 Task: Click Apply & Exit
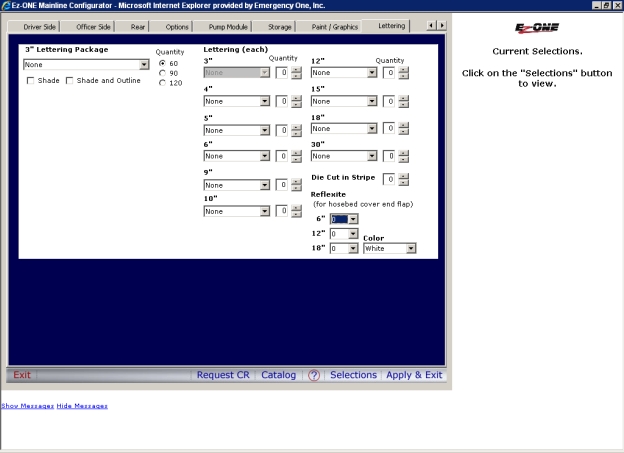coord(414,375)
